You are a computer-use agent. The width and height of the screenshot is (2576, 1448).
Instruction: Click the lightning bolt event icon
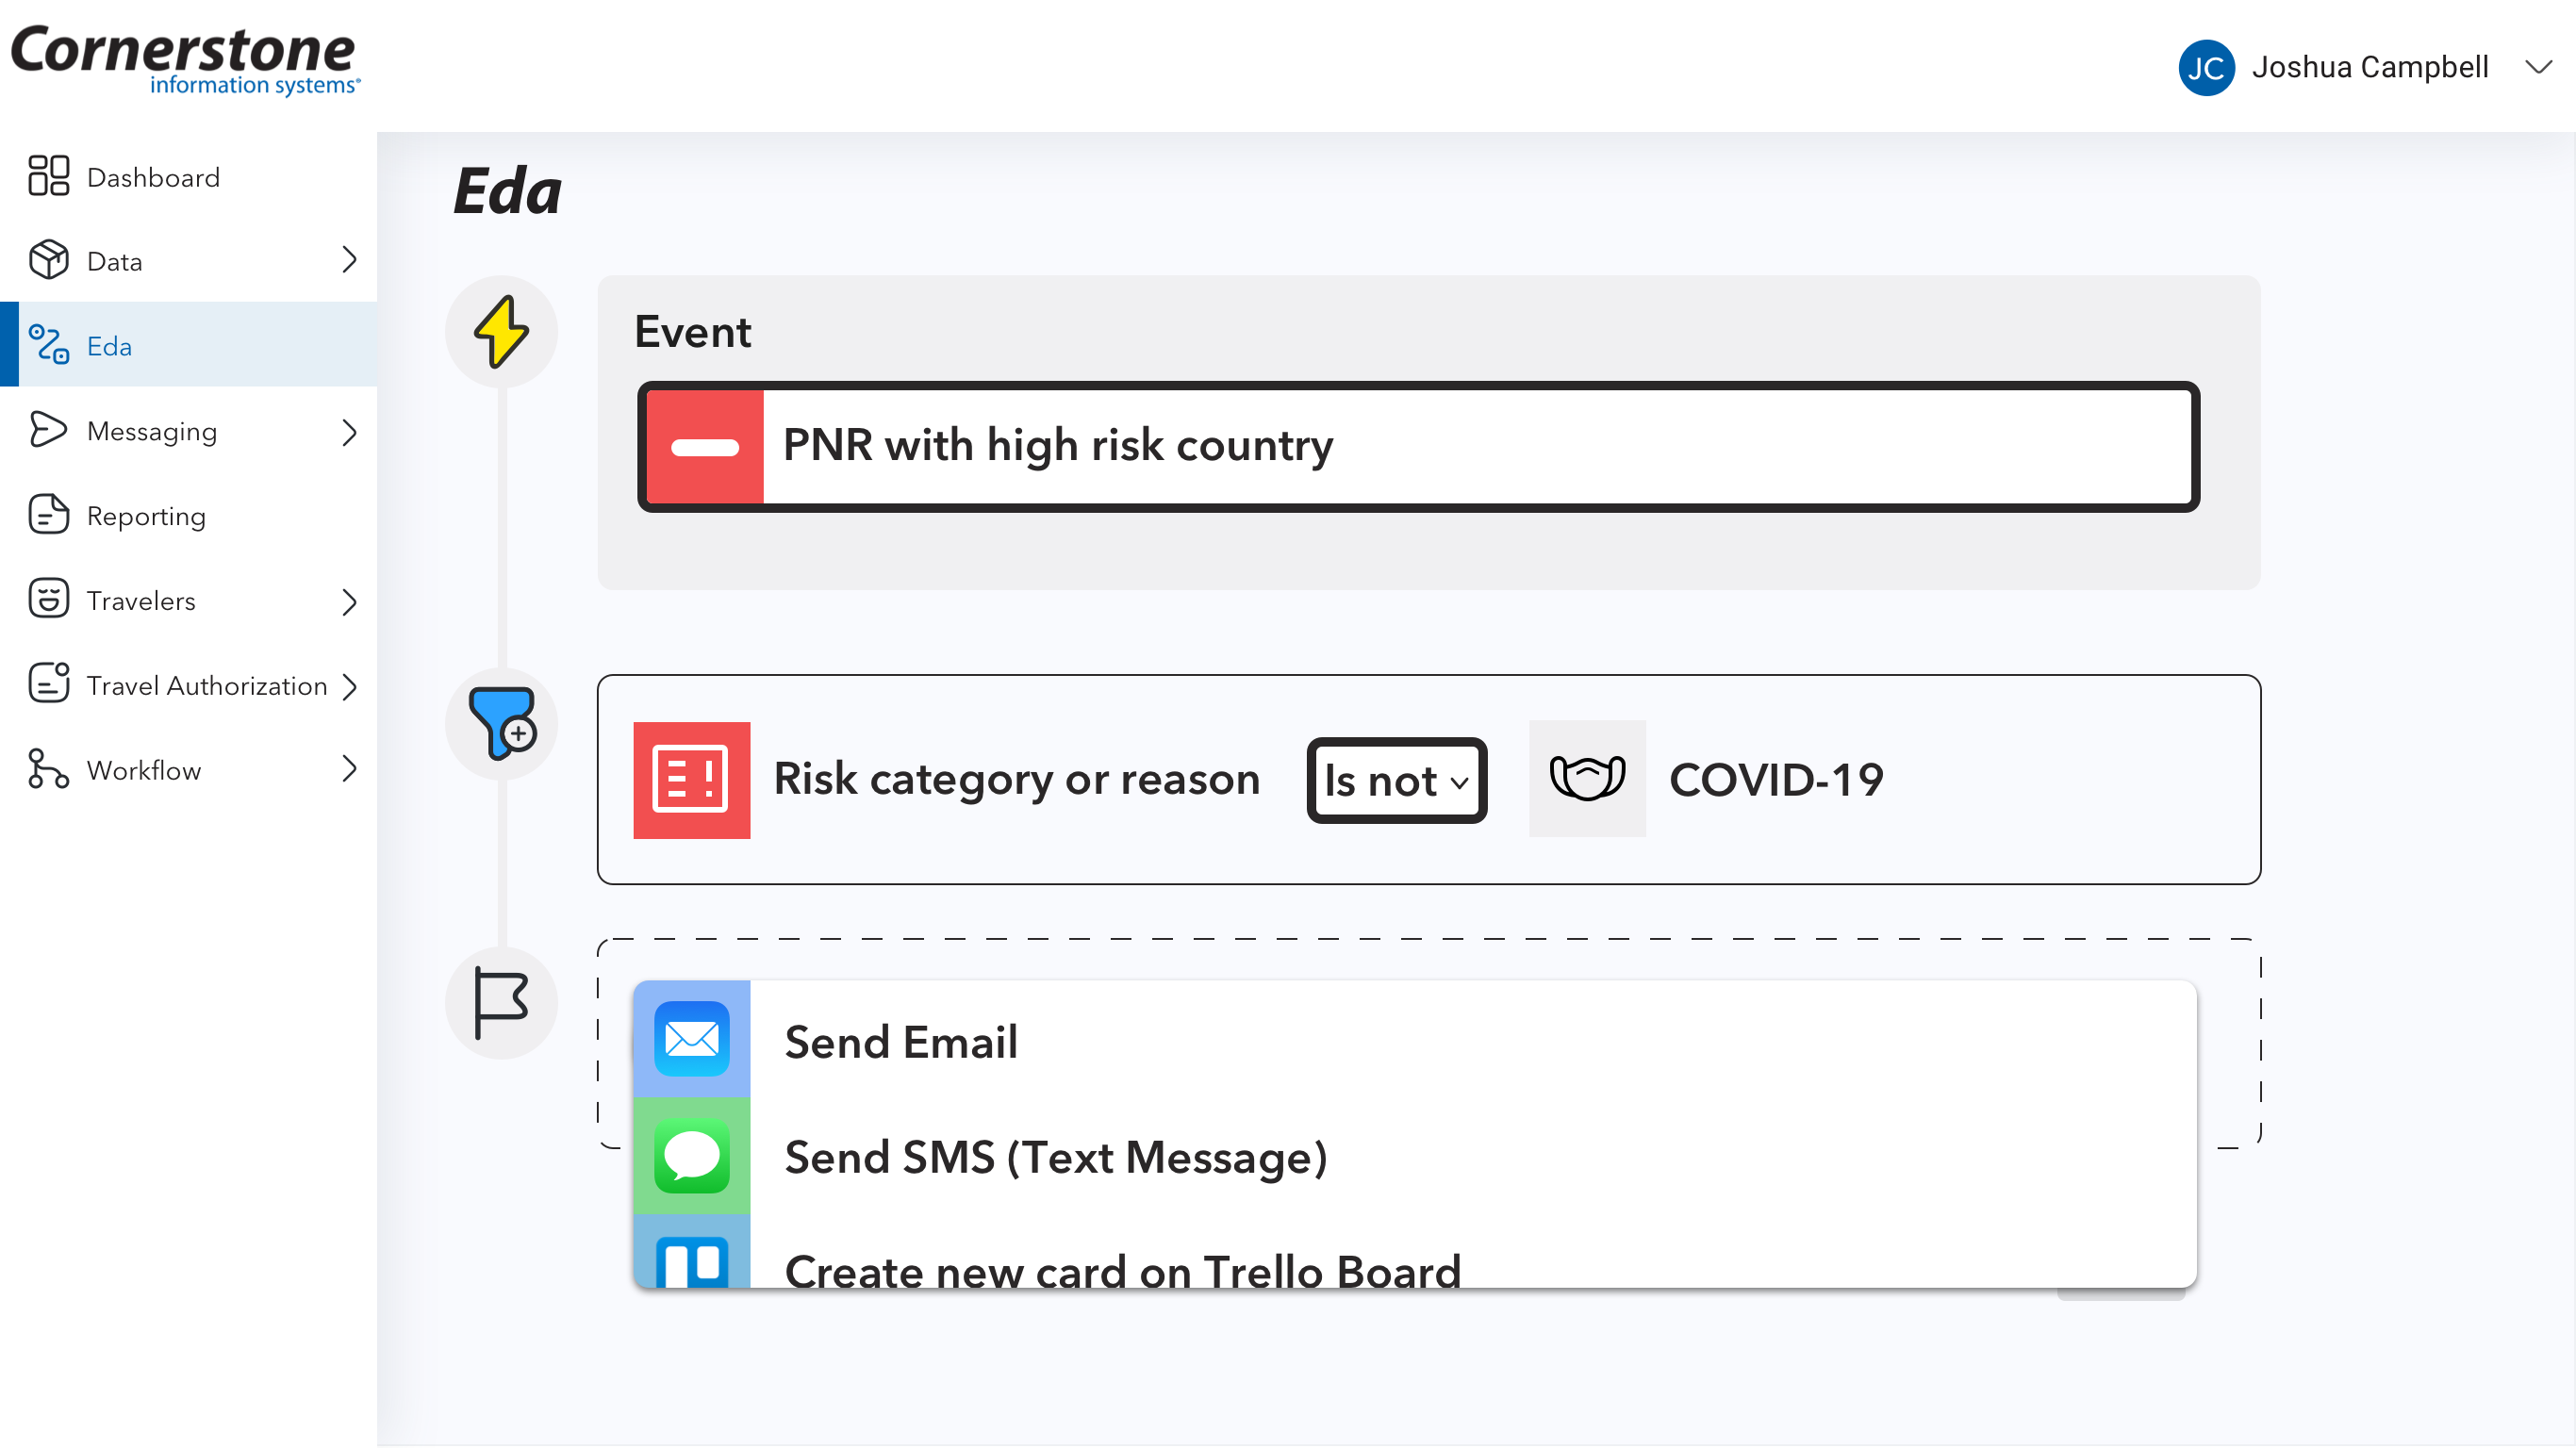[501, 332]
